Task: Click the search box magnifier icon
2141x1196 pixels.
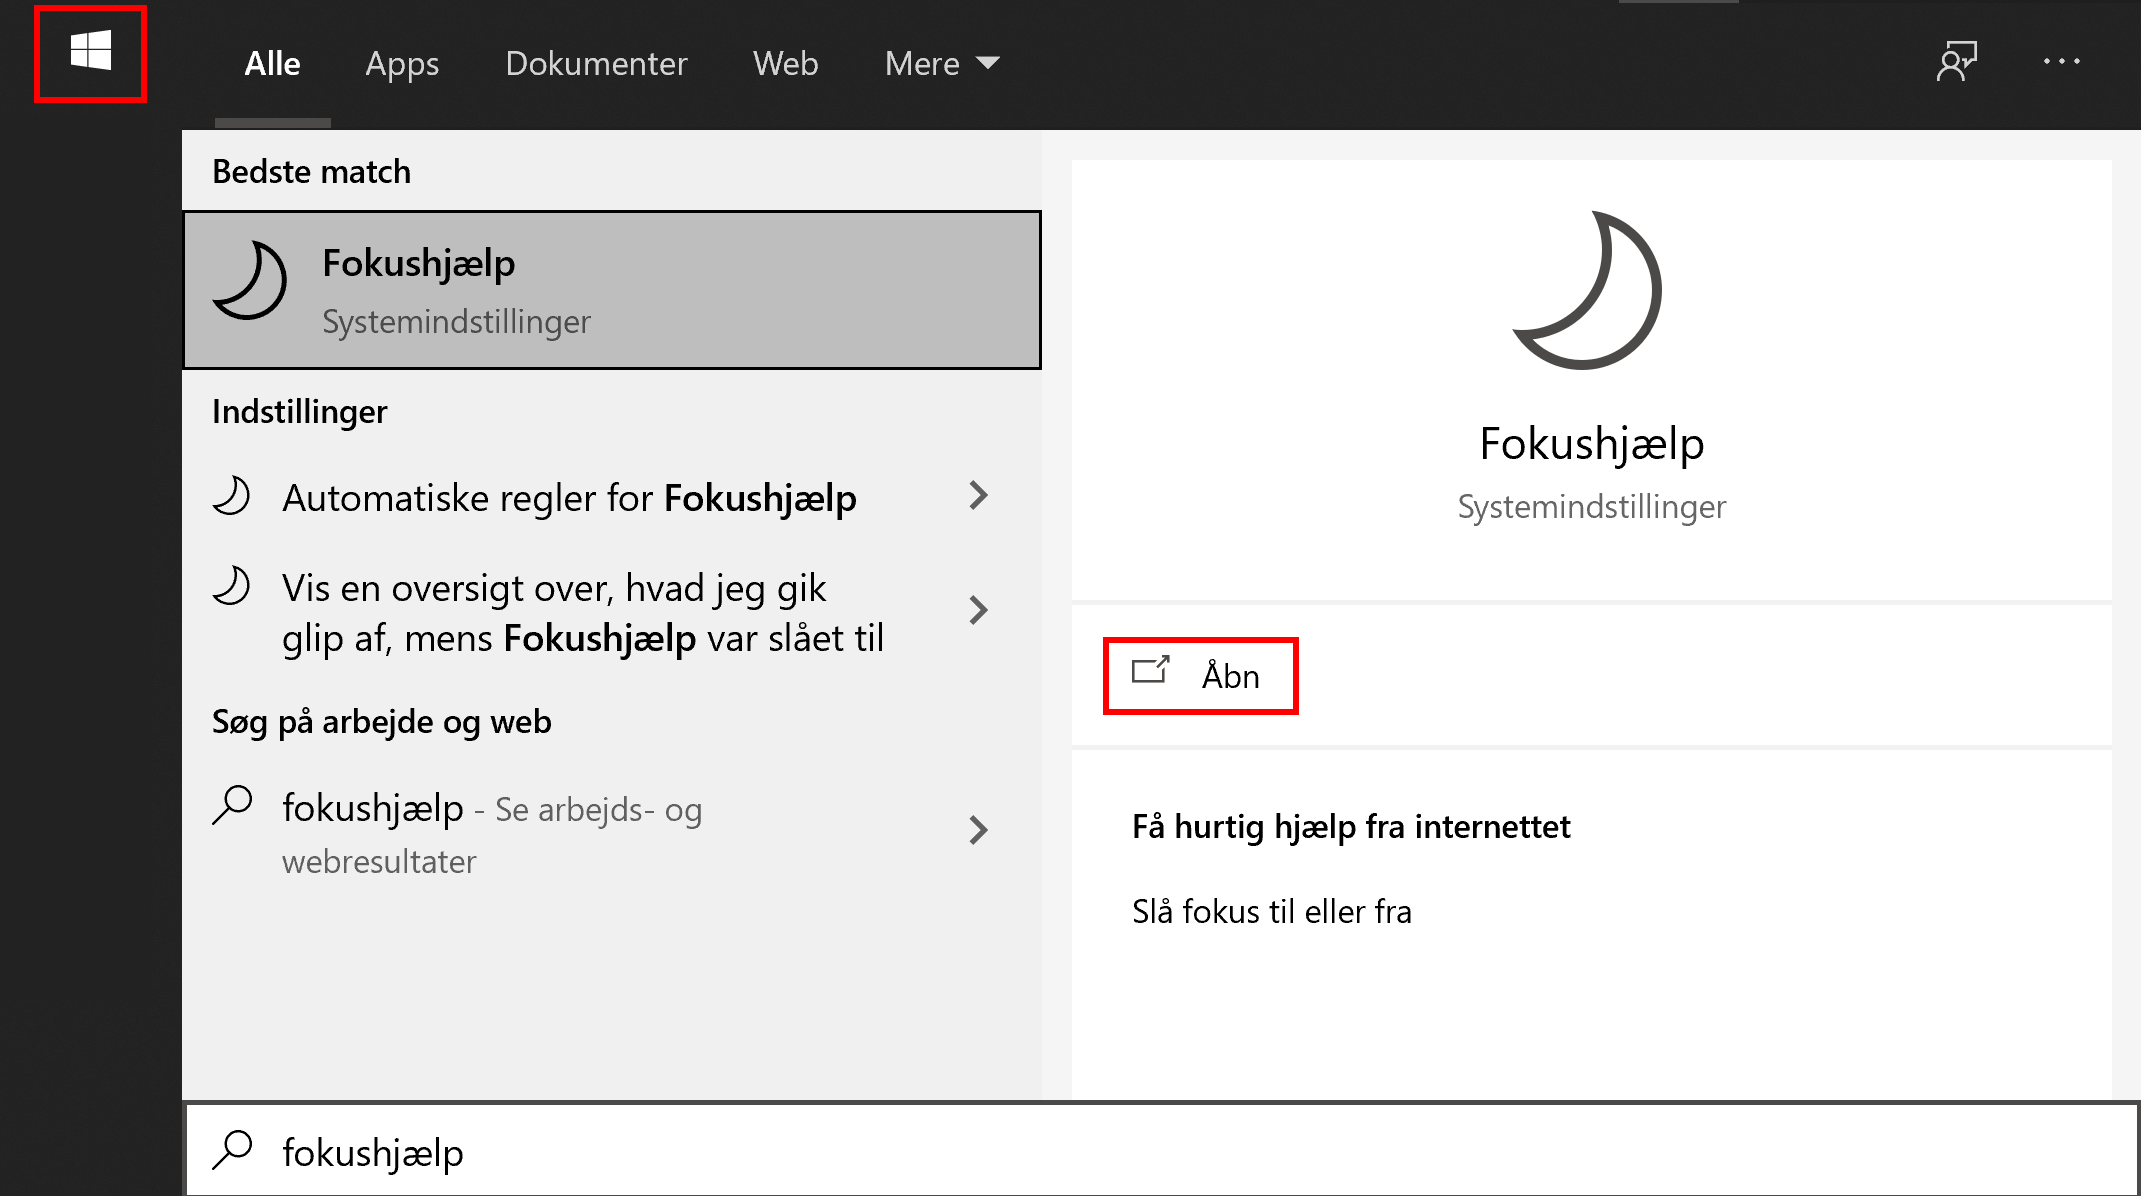Action: tap(232, 1151)
